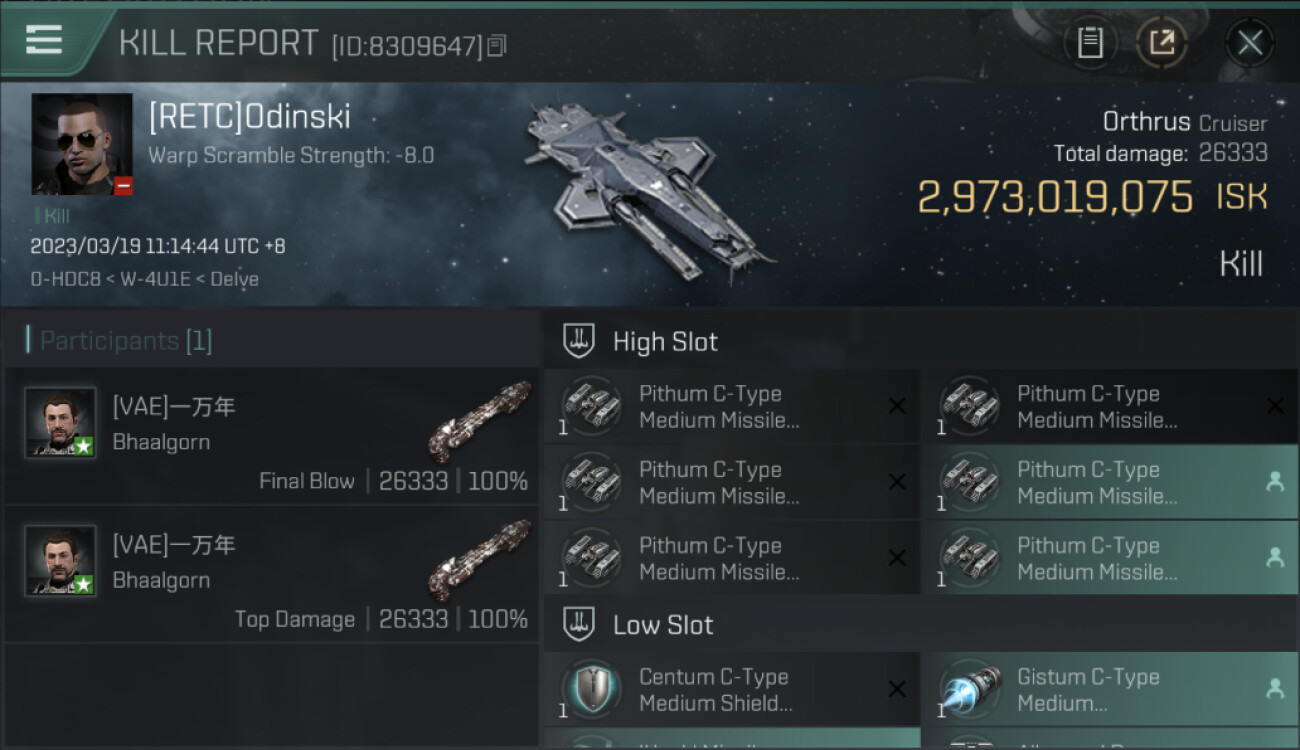The image size is (1300, 750).
Task: Inspect the Top Damage participant's Bhaalgorn ship icon
Action: click(x=480, y=558)
